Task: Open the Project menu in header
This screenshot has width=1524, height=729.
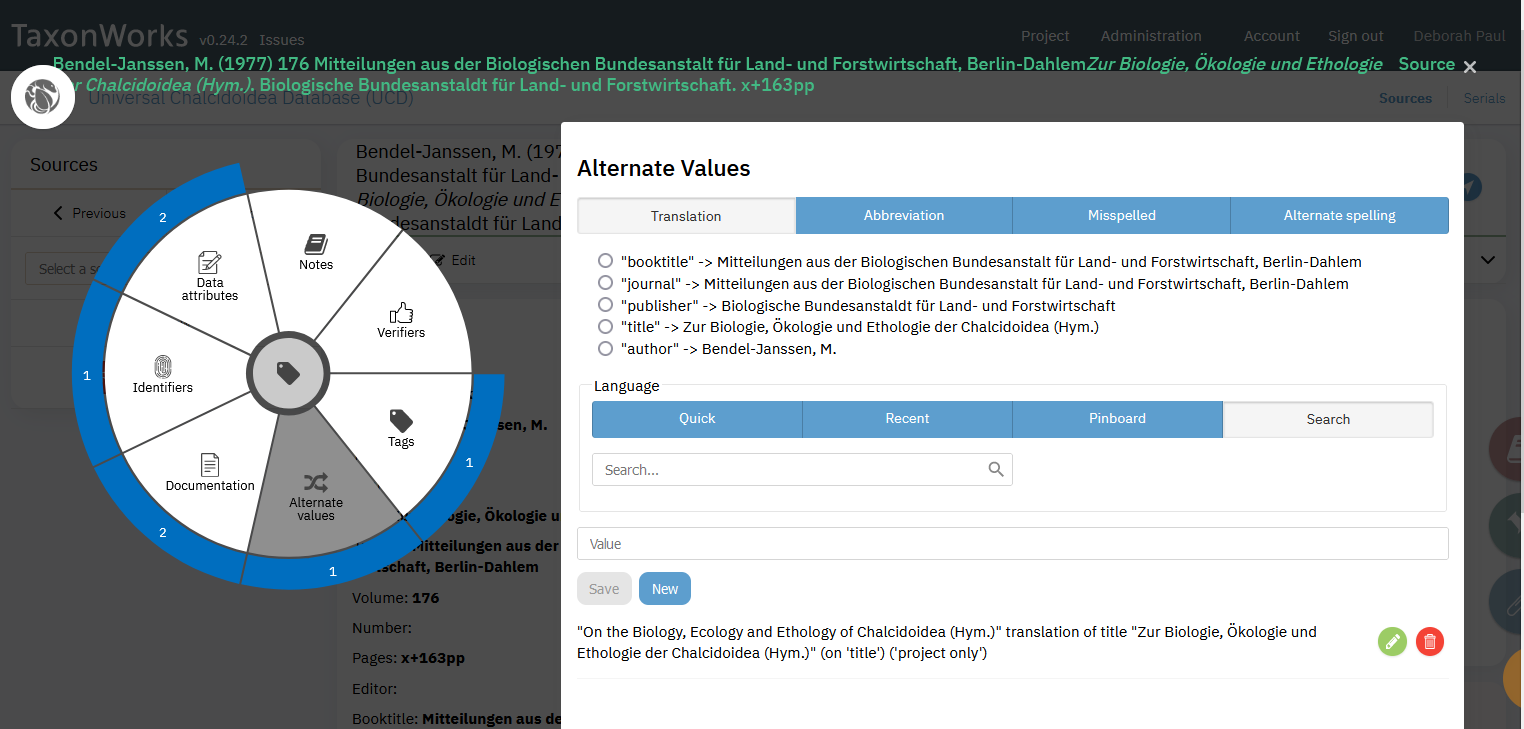Action: (1045, 36)
